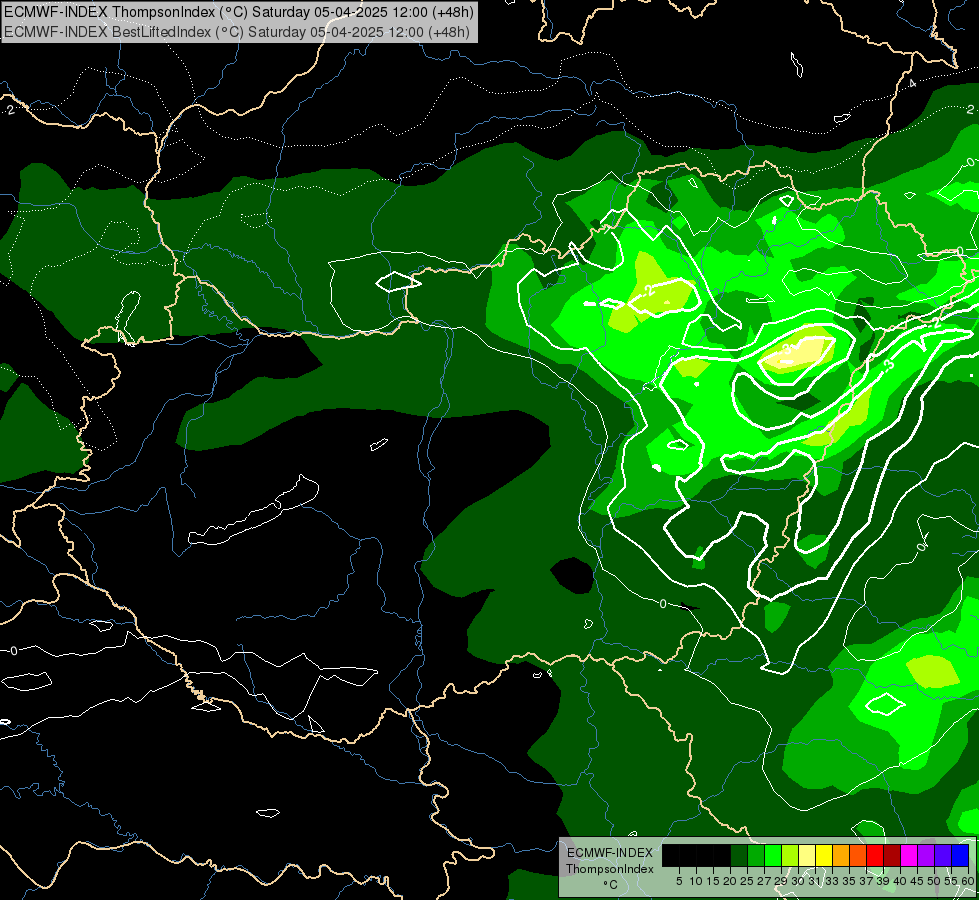Click the '°C' unit label in legend
Viewport: 979px width, 900px height.
(x=611, y=885)
